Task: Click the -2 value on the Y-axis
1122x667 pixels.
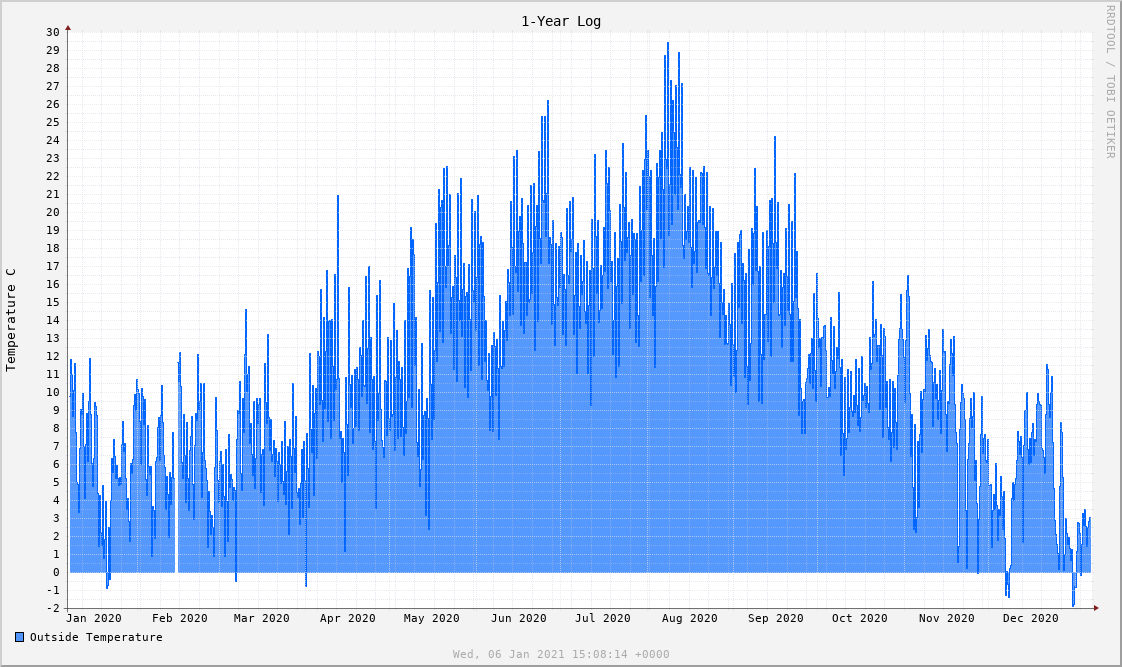Action: click(x=52, y=608)
